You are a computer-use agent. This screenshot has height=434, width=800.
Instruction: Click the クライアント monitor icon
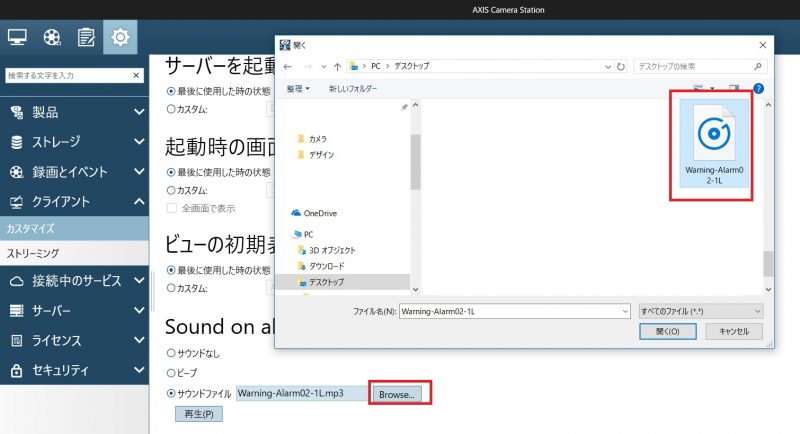[x=17, y=202]
